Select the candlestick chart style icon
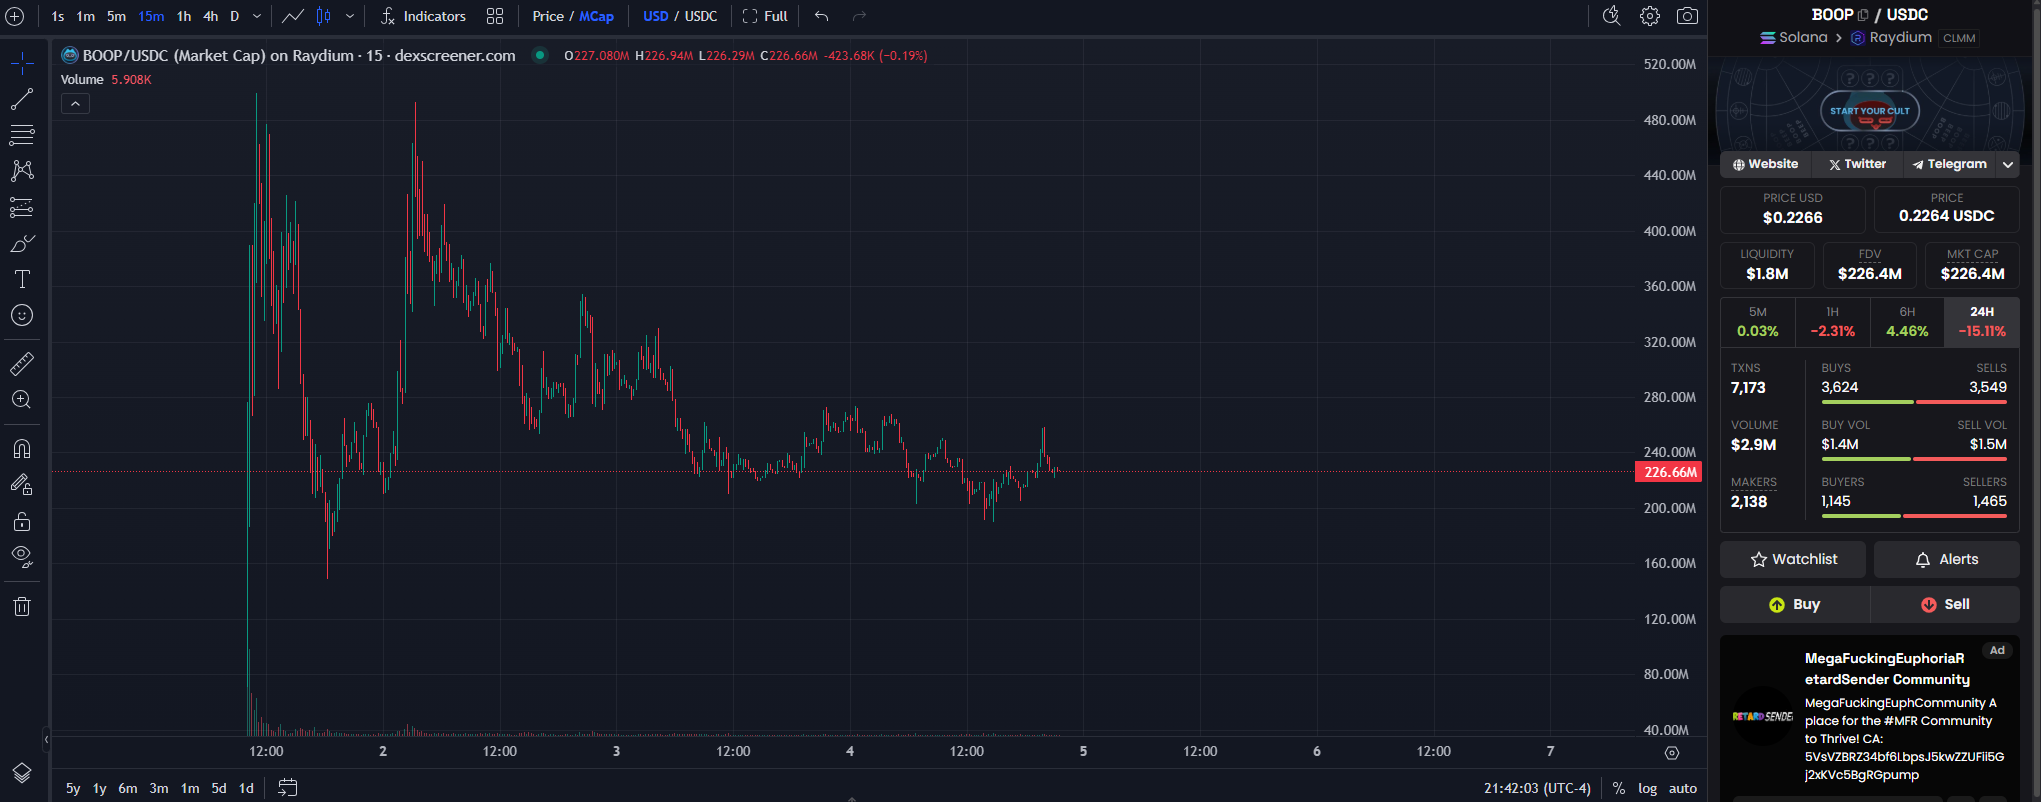The image size is (2041, 802). [x=324, y=16]
